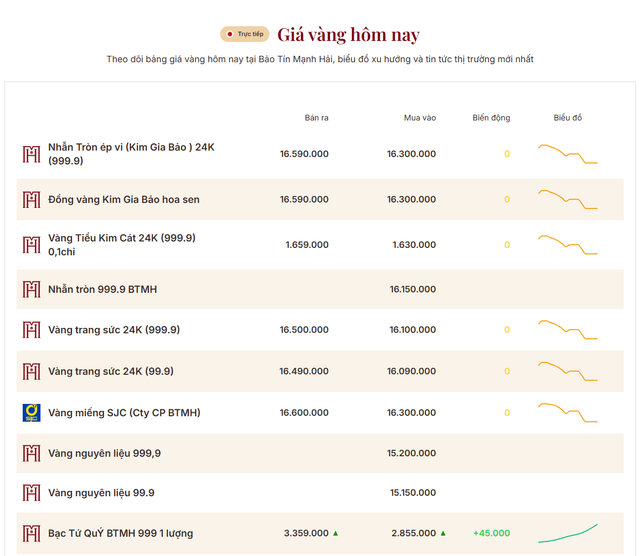Click the Bán ra column header
The height and width of the screenshot is (556, 640).
click(x=316, y=118)
